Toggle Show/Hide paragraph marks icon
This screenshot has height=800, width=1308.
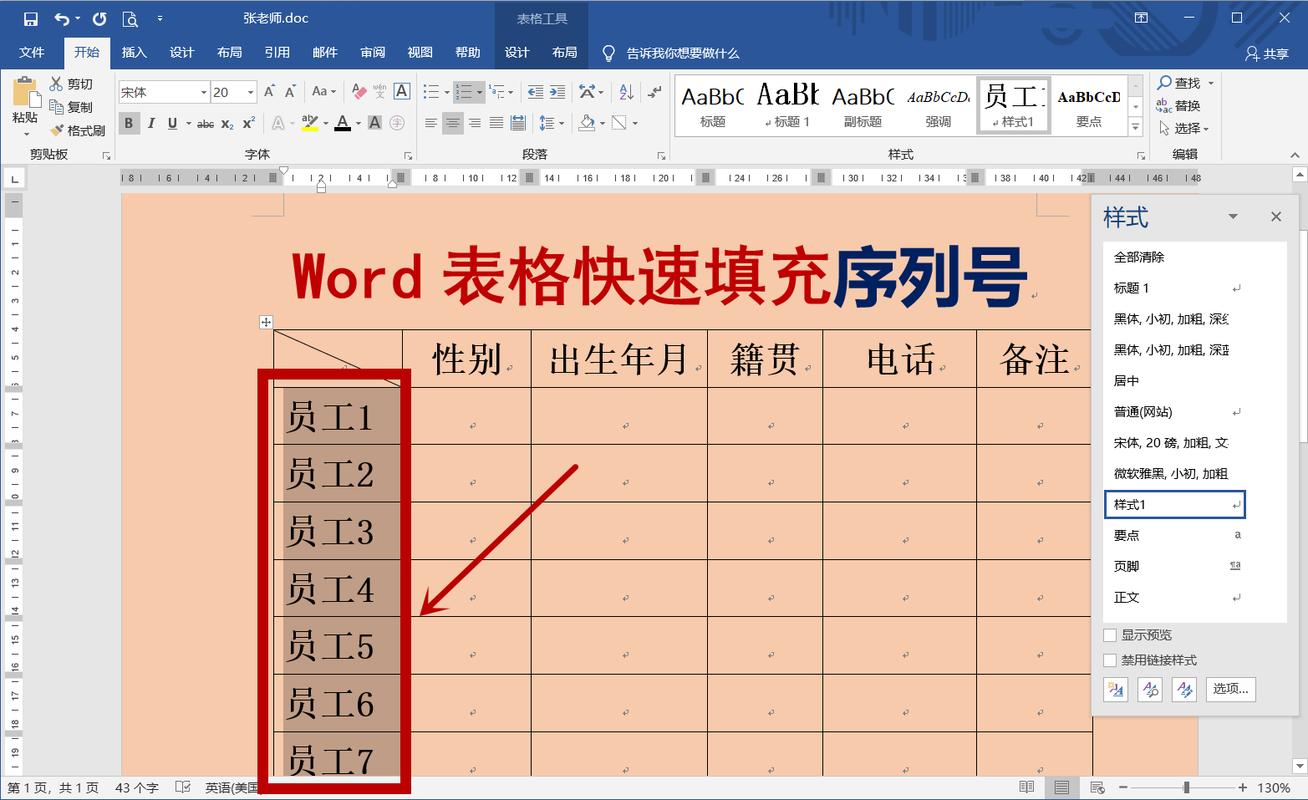click(655, 92)
